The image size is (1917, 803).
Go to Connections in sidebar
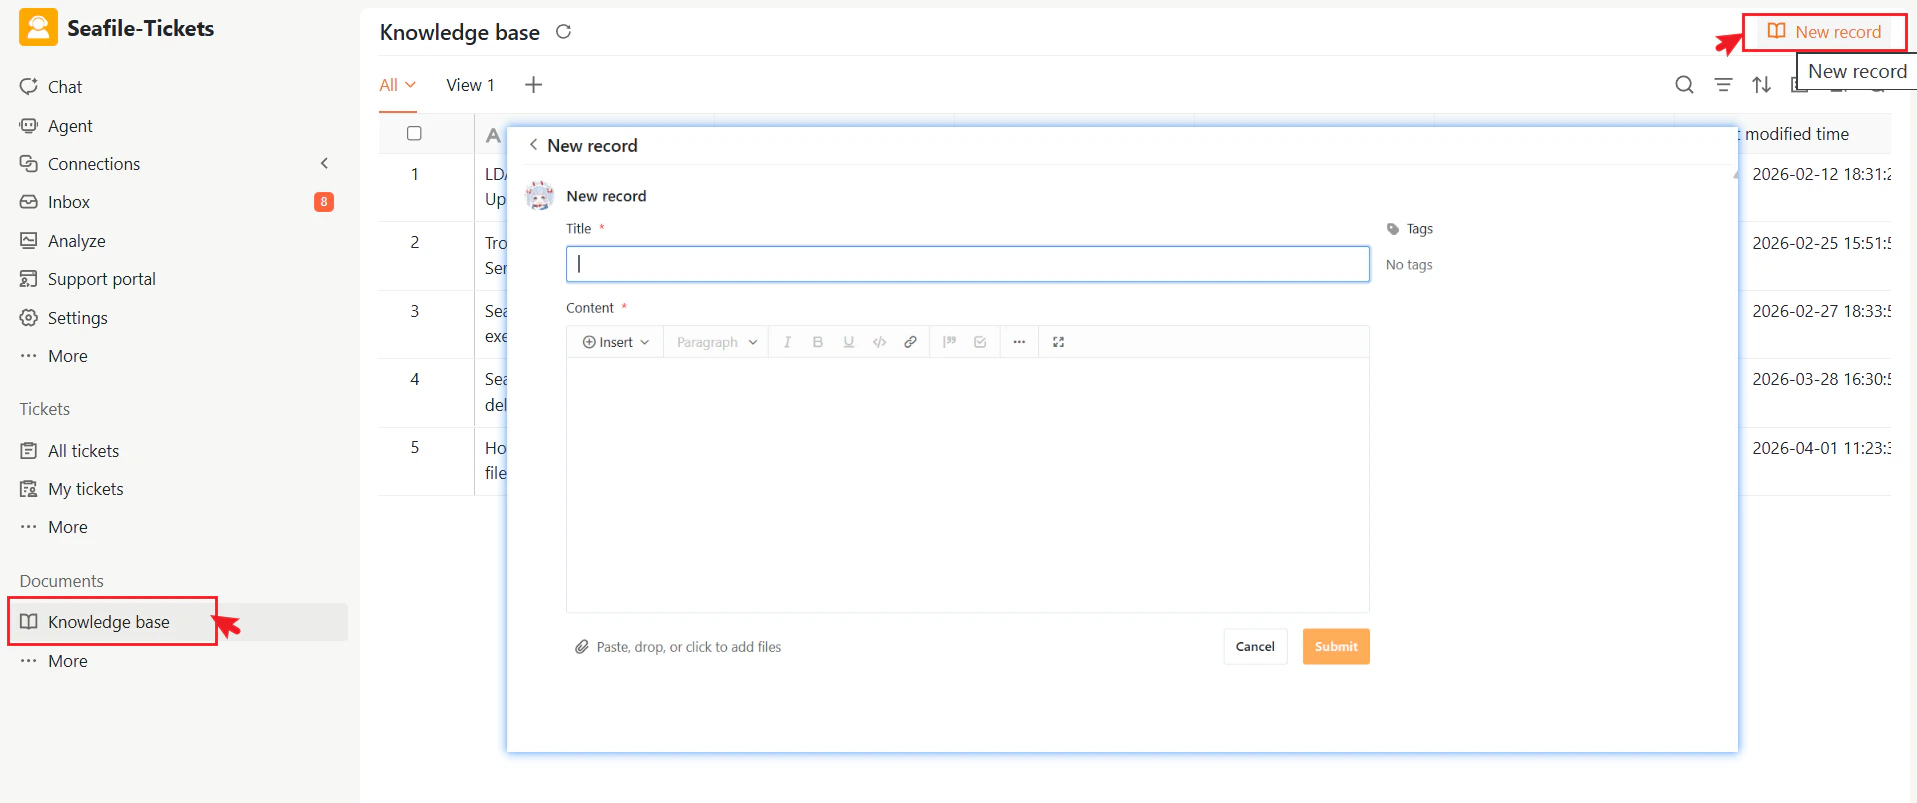pos(94,164)
